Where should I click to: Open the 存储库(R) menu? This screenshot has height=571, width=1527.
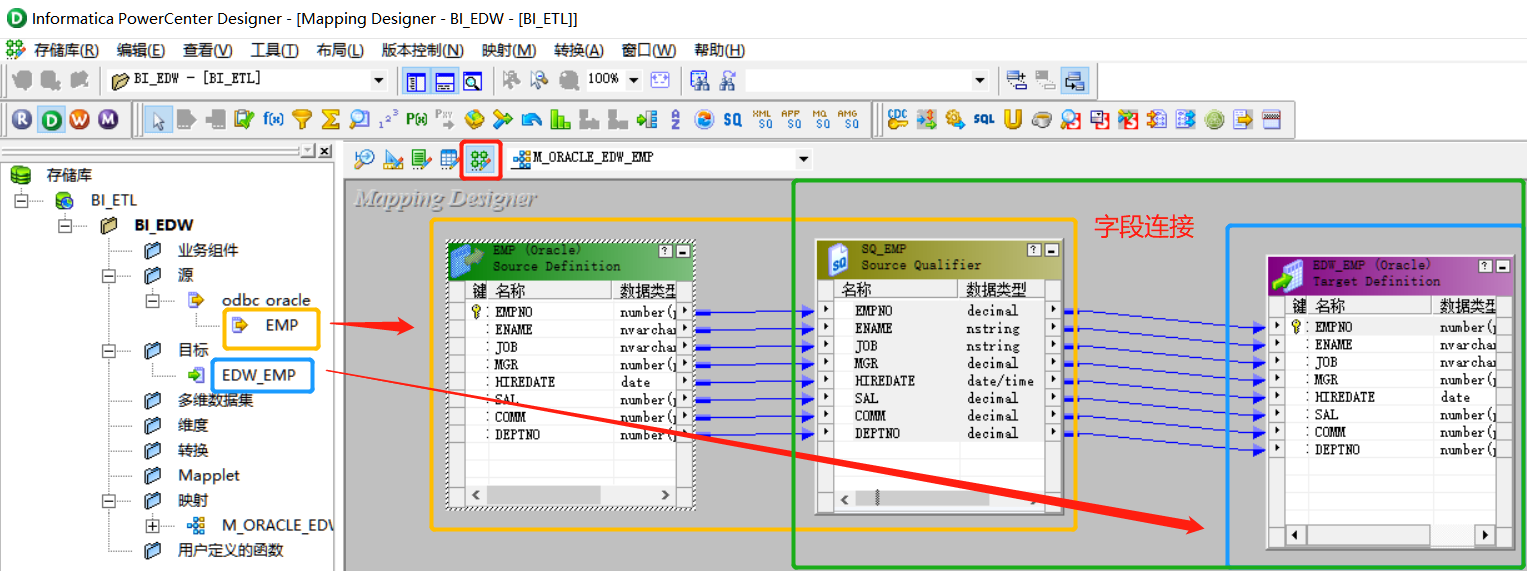click(66, 50)
